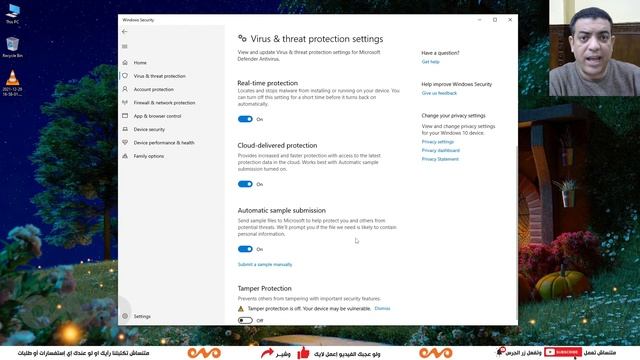The width and height of the screenshot is (640, 360).
Task: Click the Automatic sample submission heading
Action: [282, 210]
